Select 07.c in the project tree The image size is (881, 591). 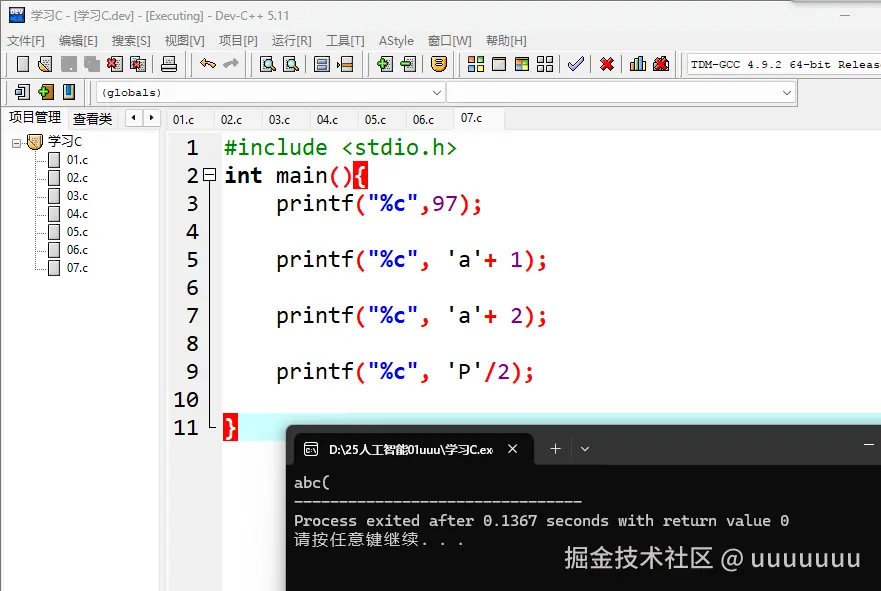pos(77,267)
